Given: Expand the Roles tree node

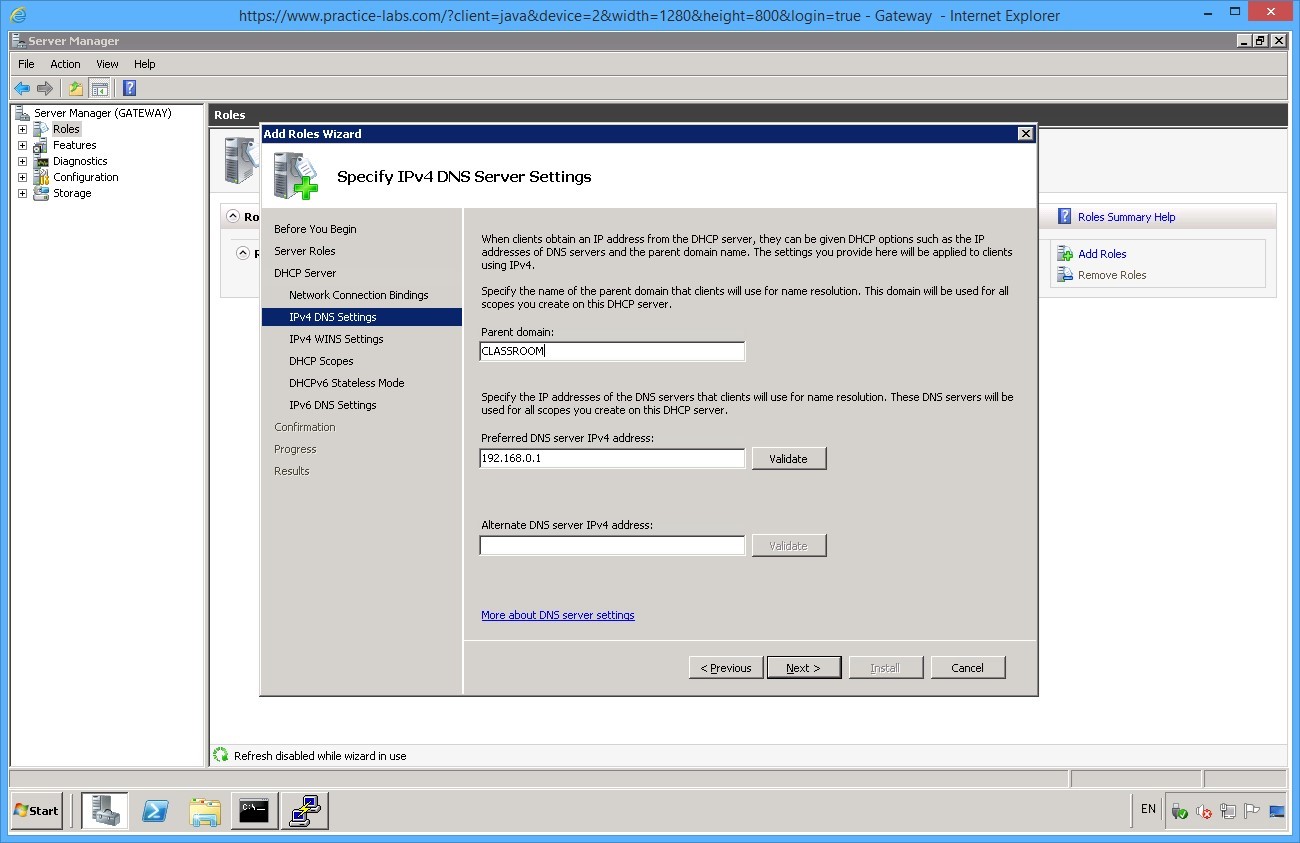Looking at the screenshot, I should (22, 129).
